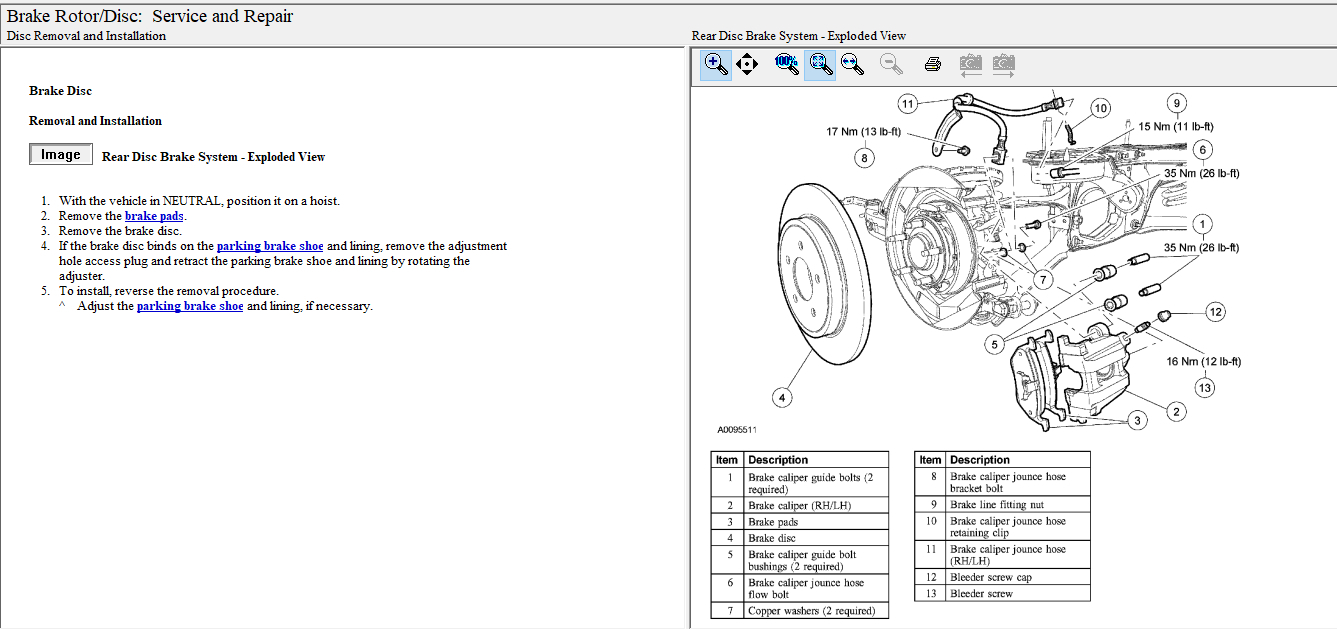Print the exploded view diagram
The width and height of the screenshot is (1337, 629).
coord(933,64)
